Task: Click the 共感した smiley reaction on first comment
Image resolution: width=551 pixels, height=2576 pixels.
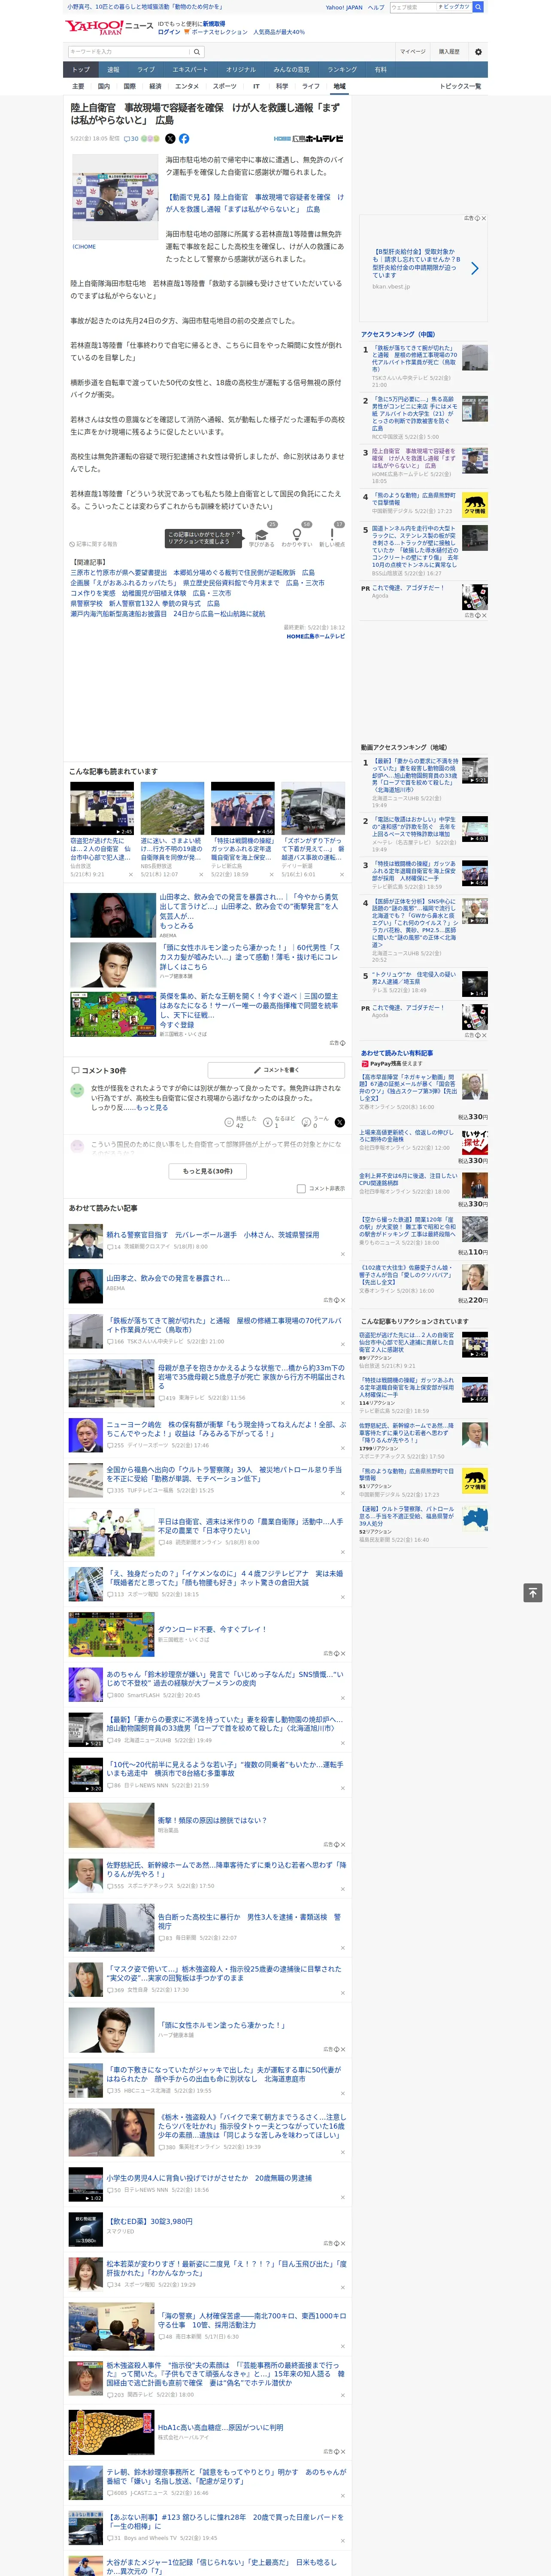Action: 229,1122
